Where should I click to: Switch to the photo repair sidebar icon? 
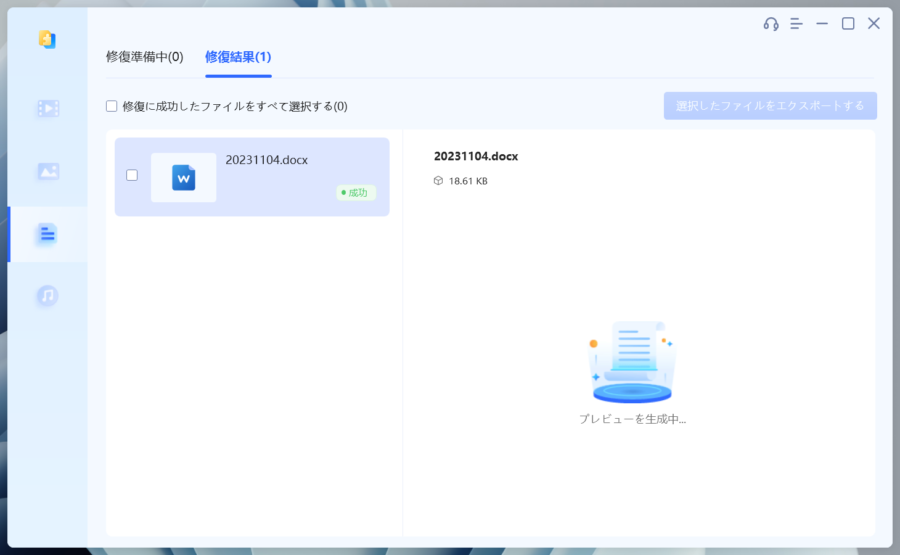tap(47, 171)
